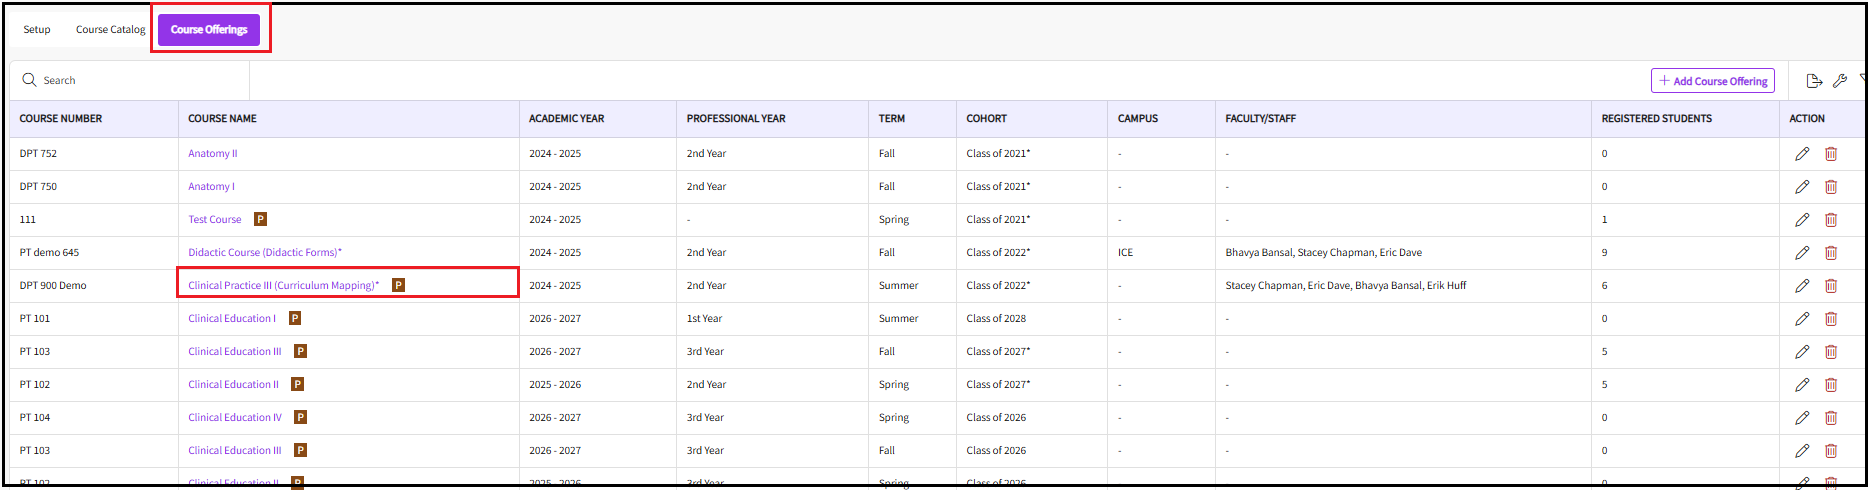
Task: Edit the DPT 752 Anatomy II offering
Action: tap(1802, 154)
